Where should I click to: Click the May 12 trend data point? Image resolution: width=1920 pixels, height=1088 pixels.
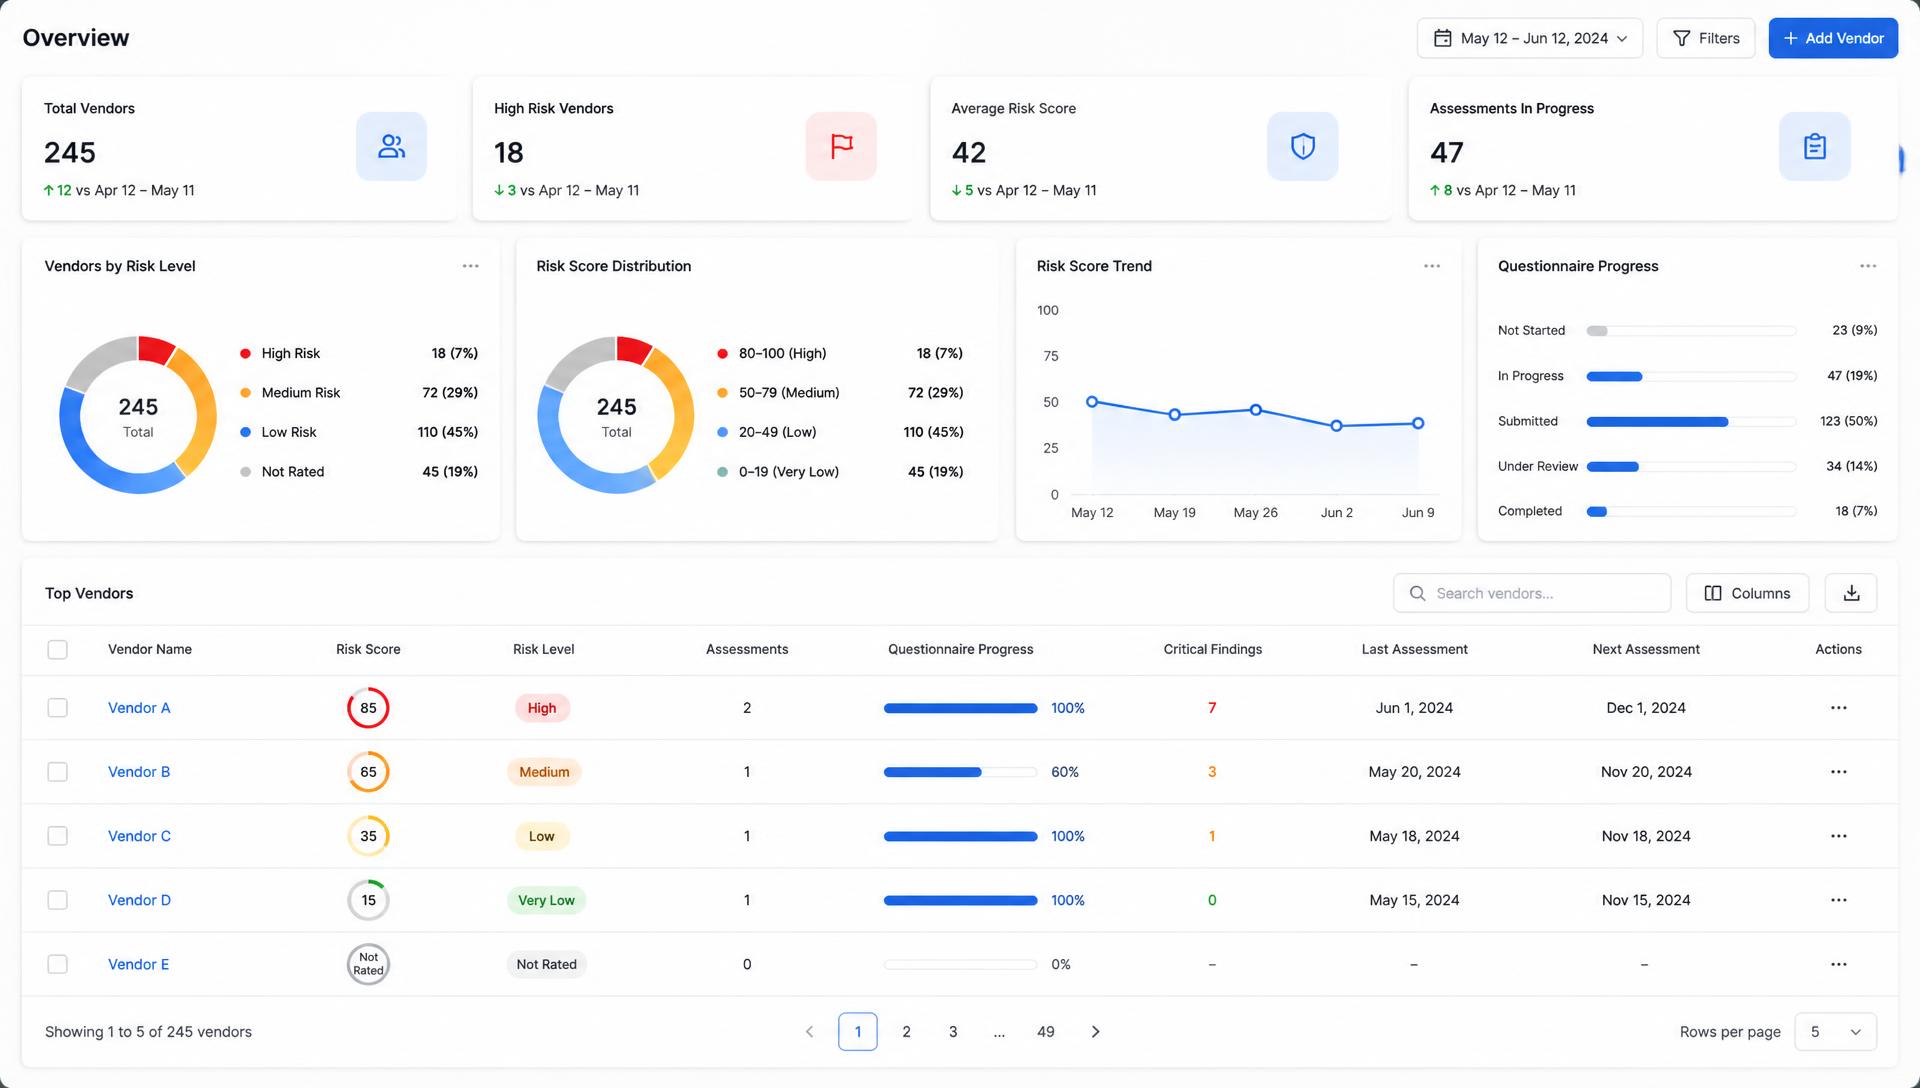pos(1092,402)
